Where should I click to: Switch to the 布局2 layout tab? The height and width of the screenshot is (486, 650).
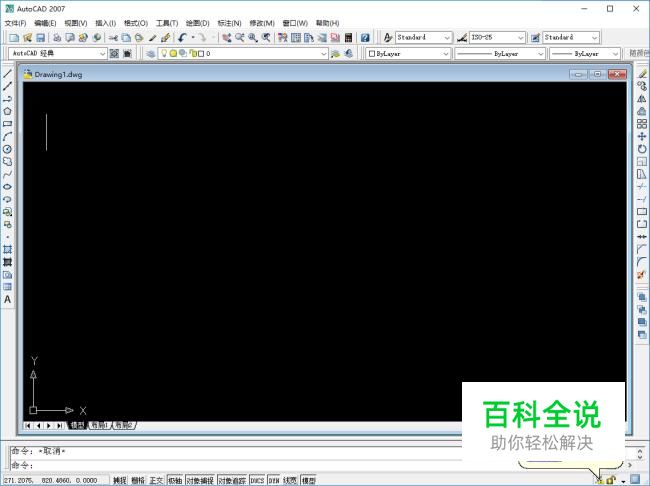[x=124, y=425]
